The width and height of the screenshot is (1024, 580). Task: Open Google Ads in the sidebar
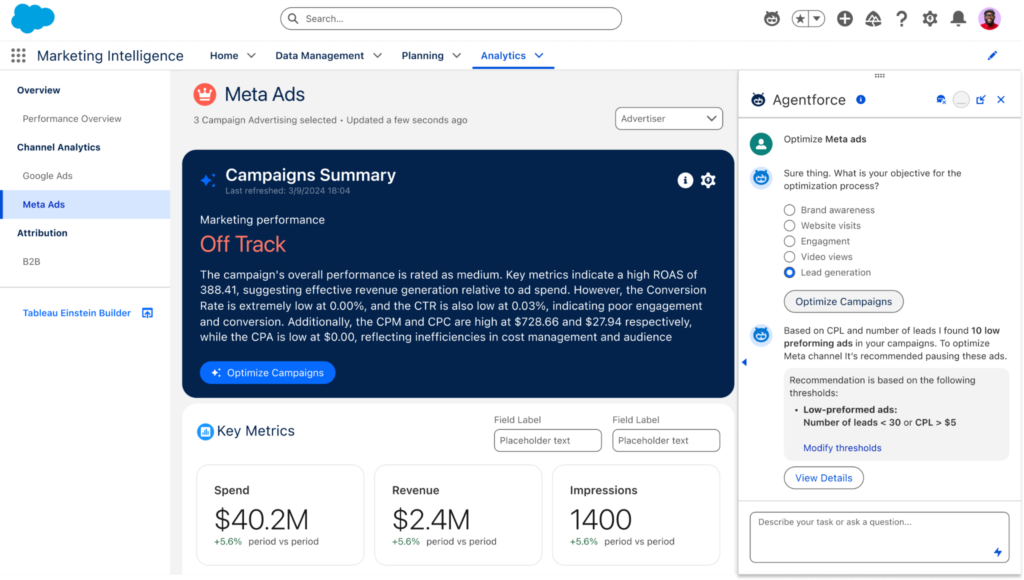click(x=48, y=176)
